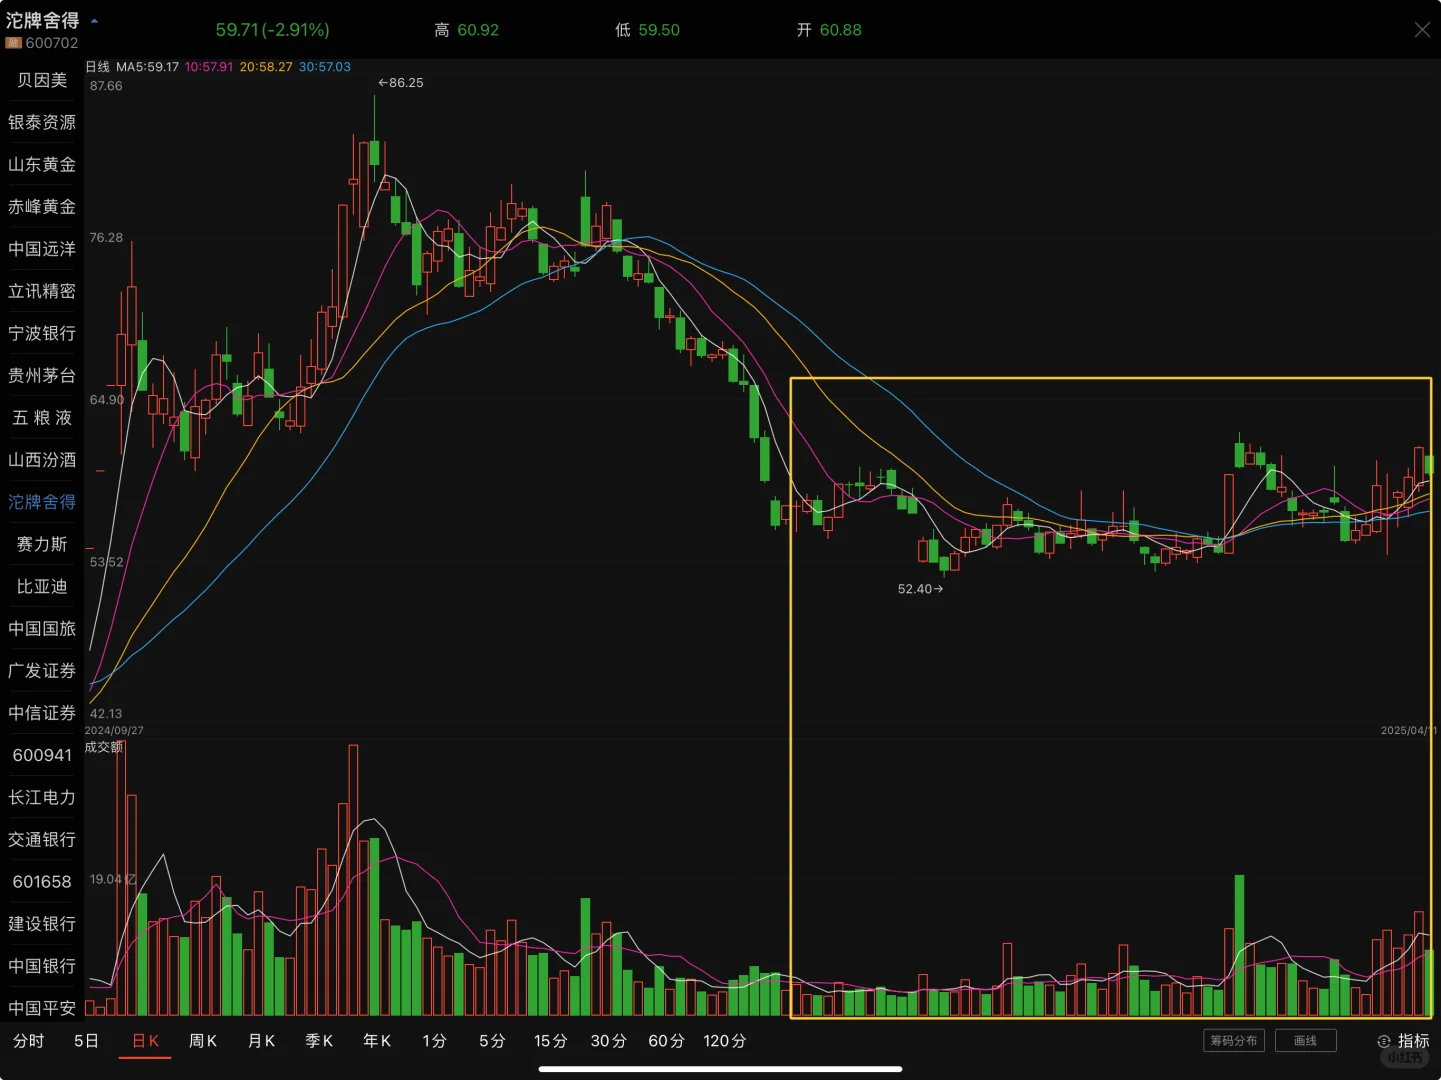
Task: Select 建设银行 in the stock list
Action: [x=42, y=924]
